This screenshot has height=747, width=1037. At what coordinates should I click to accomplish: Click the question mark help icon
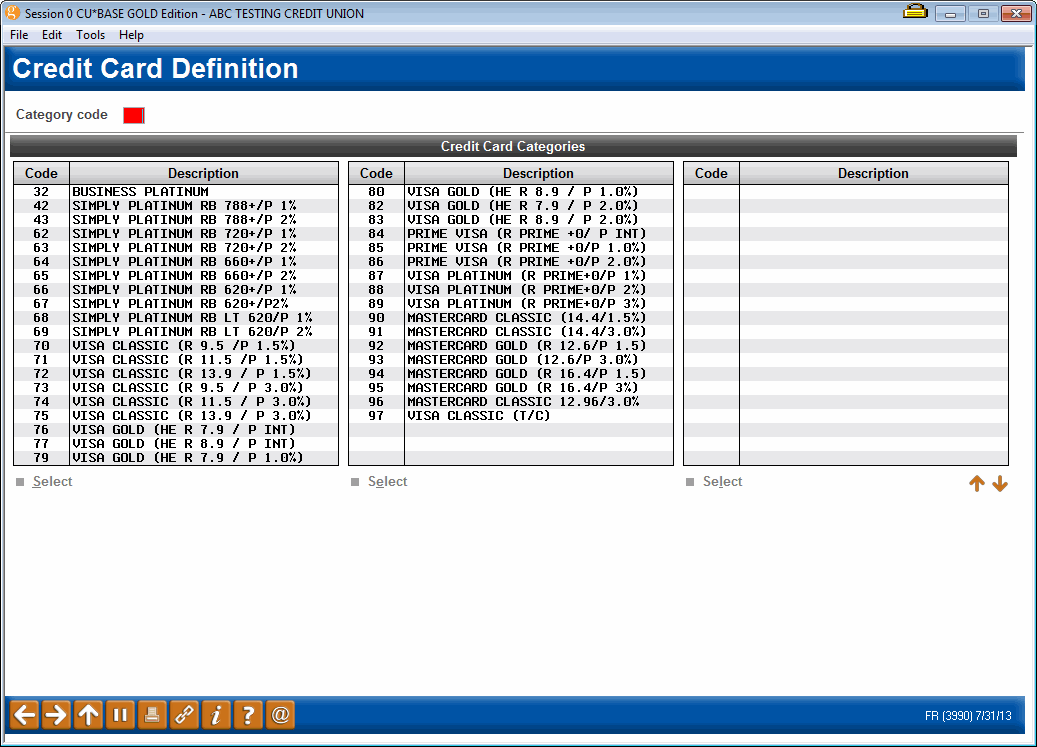click(x=248, y=714)
